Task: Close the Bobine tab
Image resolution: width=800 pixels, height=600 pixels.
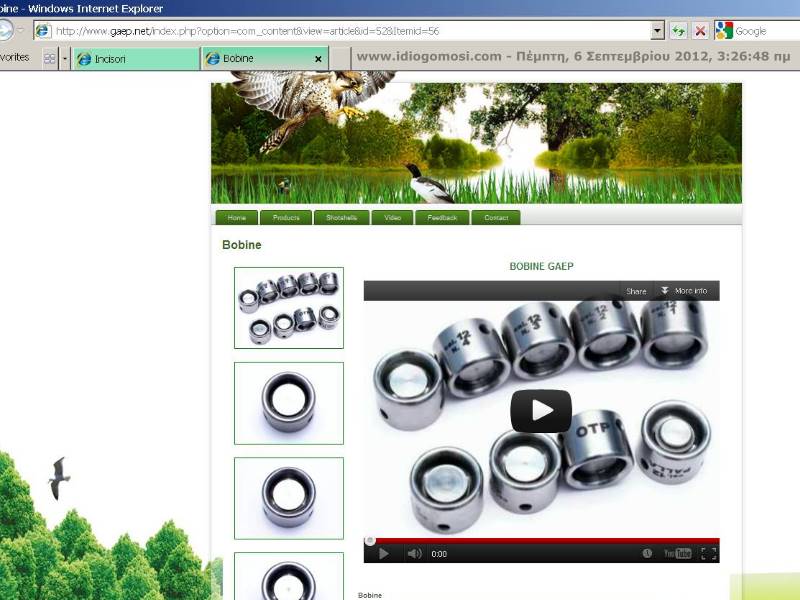Action: 318,59
